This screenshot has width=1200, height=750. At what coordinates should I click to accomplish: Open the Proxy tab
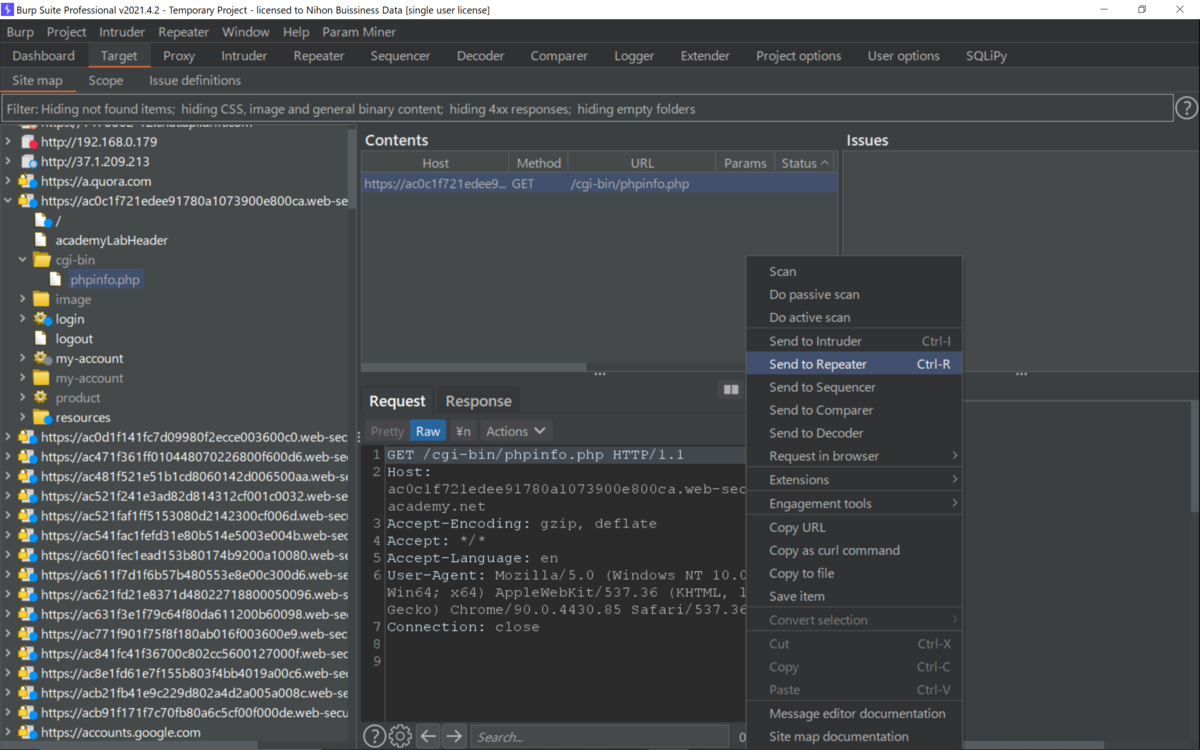pyautogui.click(x=179, y=56)
